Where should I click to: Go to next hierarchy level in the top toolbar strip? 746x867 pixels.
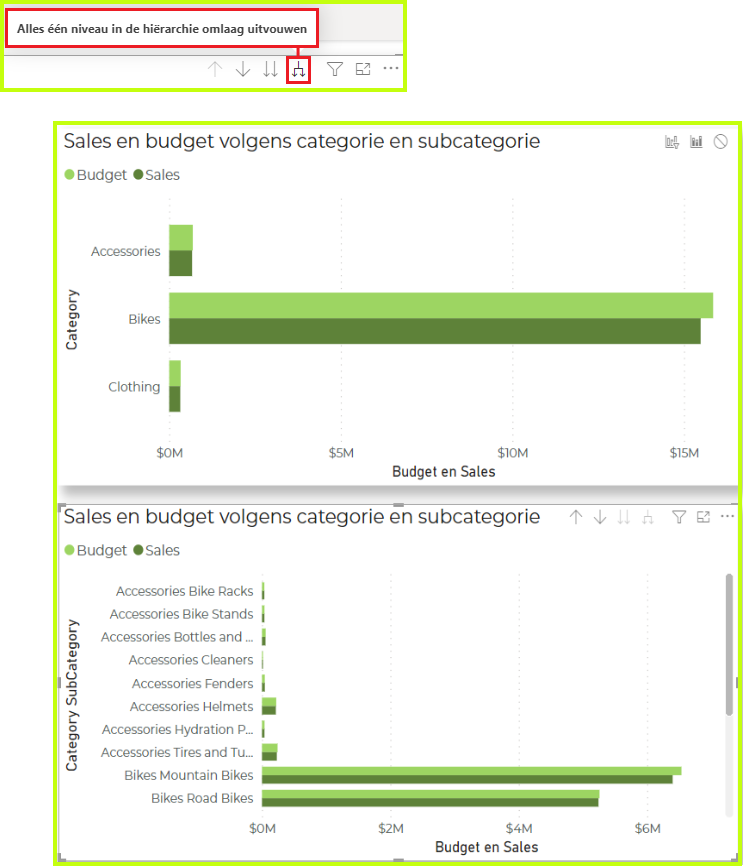pyautogui.click(x=270, y=70)
